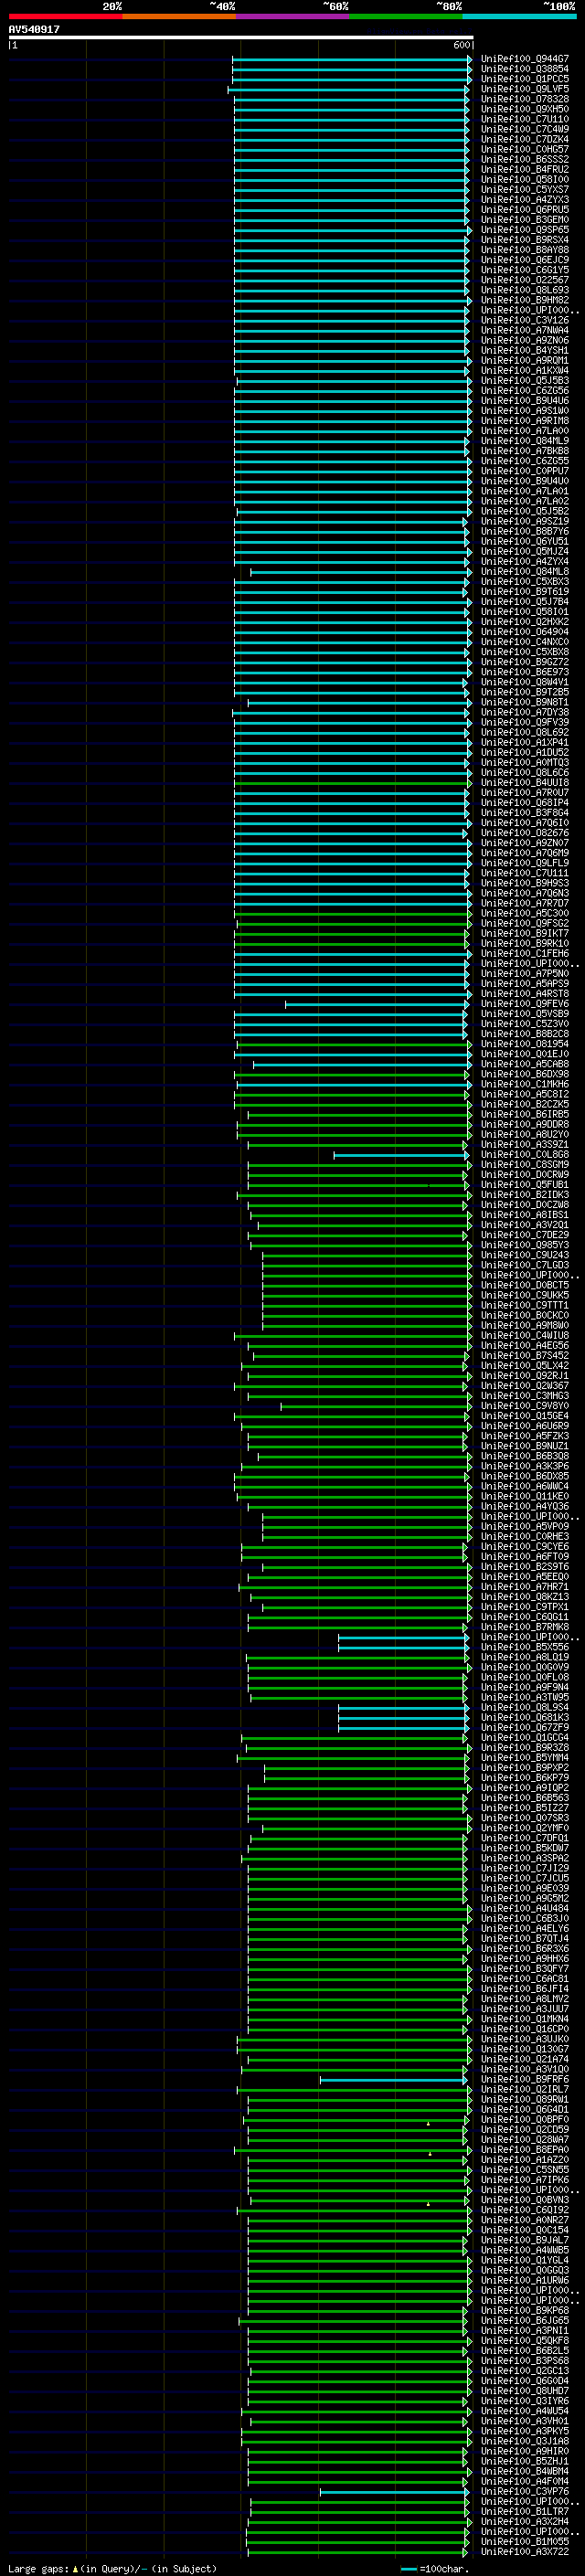Click the UniRef100_C9U243 label
585x2576 pixels.
pos(525,1255)
